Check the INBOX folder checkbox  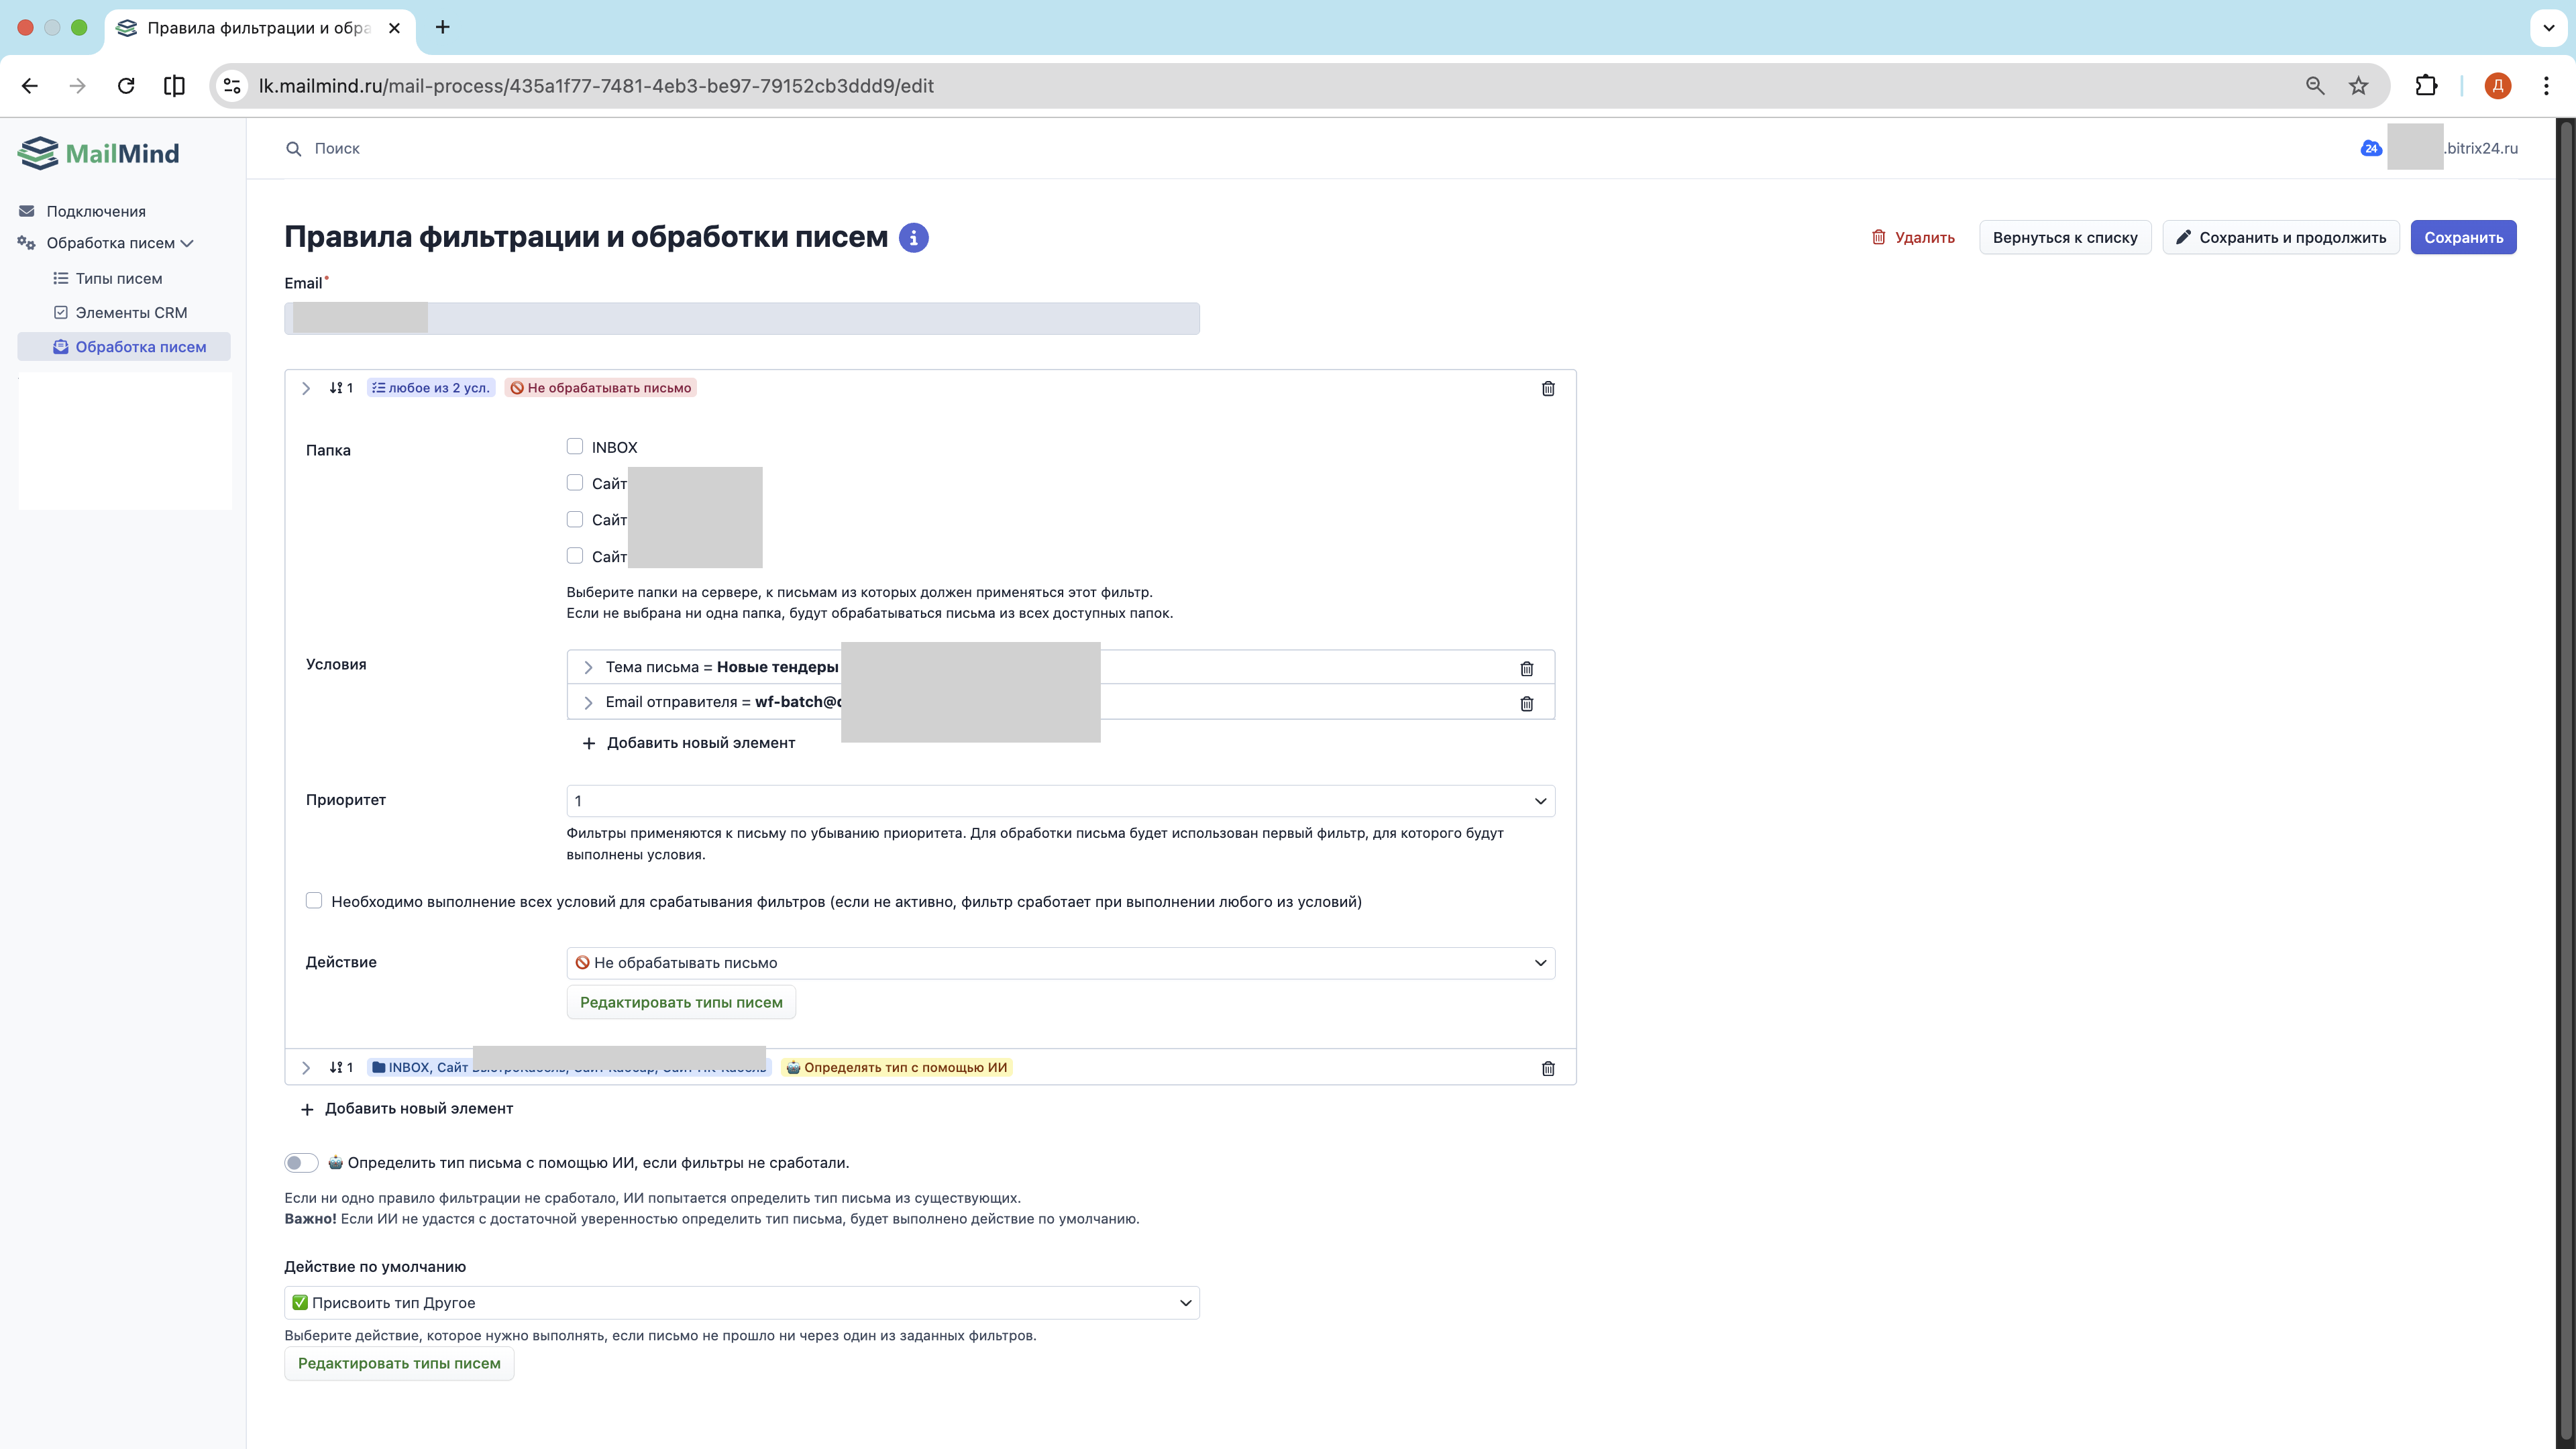[575, 447]
